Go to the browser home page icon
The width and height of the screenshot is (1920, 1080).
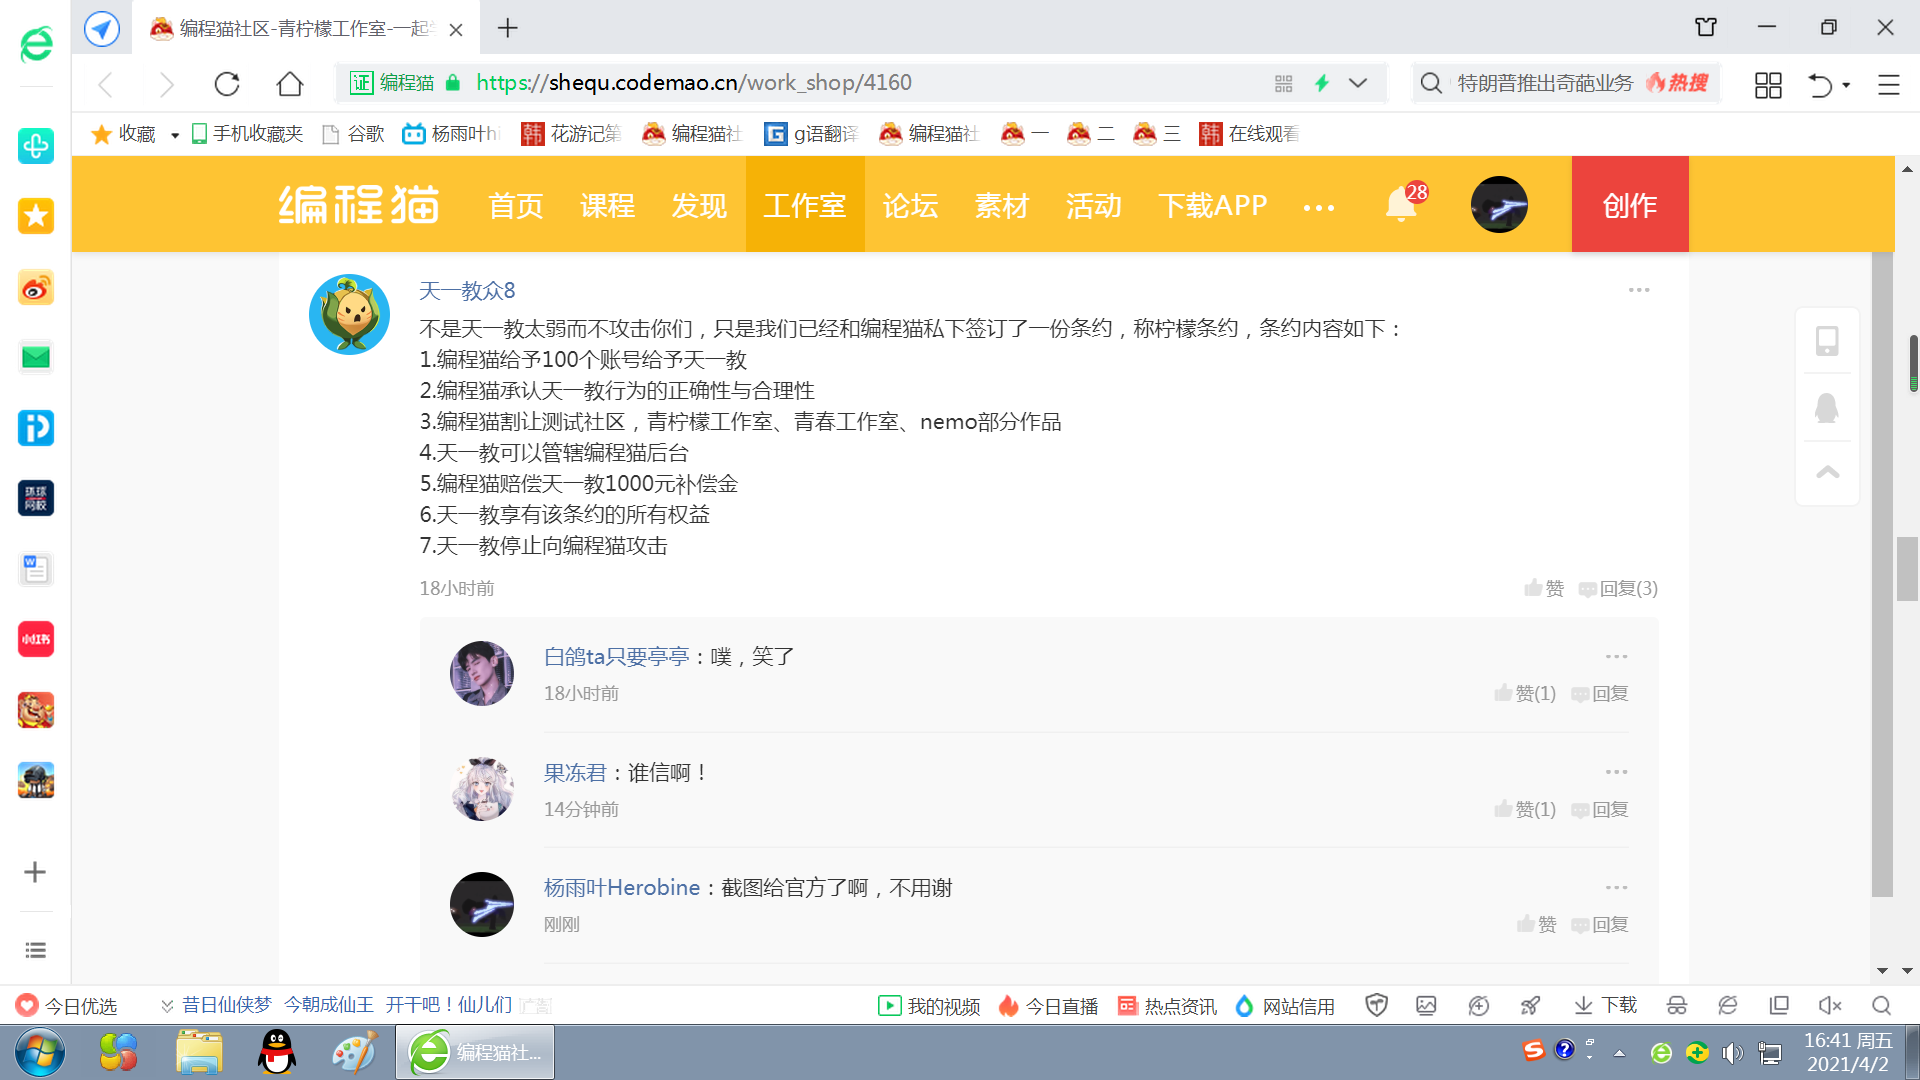tap(290, 83)
